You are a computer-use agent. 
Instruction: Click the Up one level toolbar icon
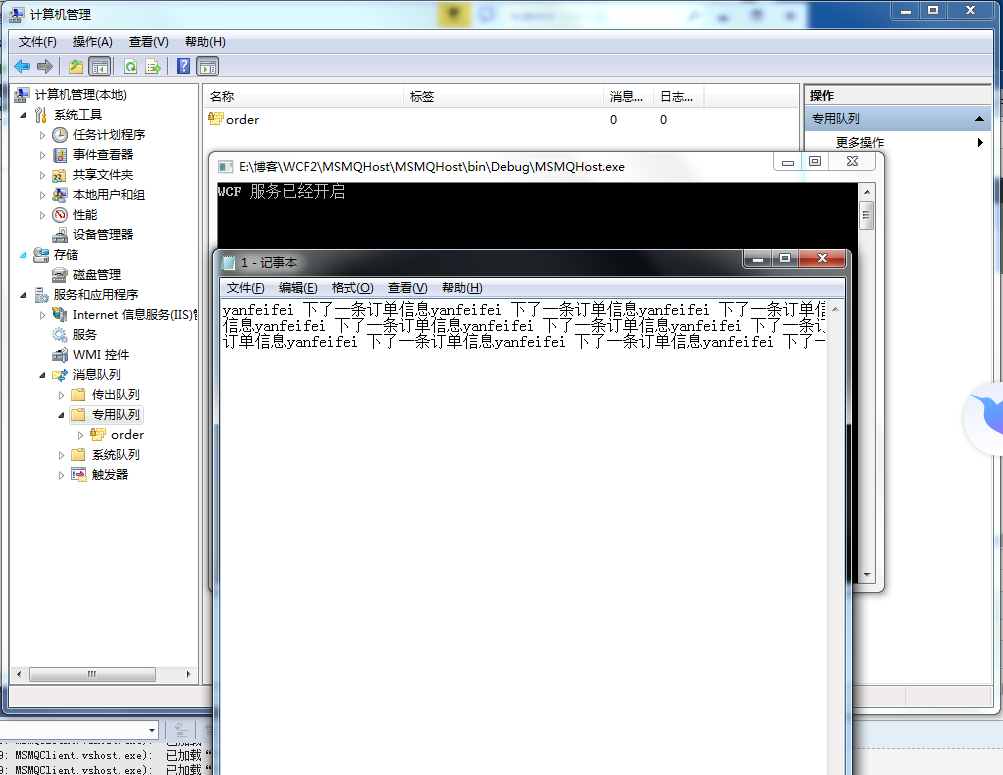point(76,67)
